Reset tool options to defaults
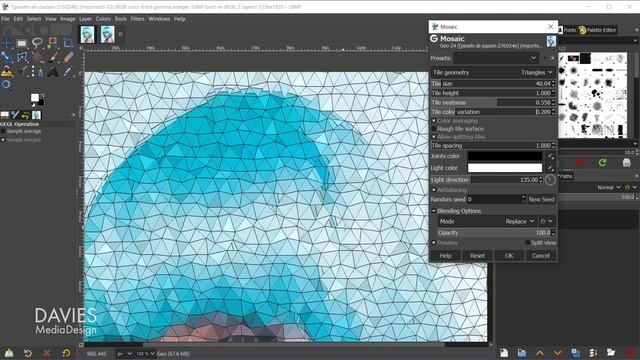Image resolution: width=640 pixels, height=360 pixels. coord(66,353)
